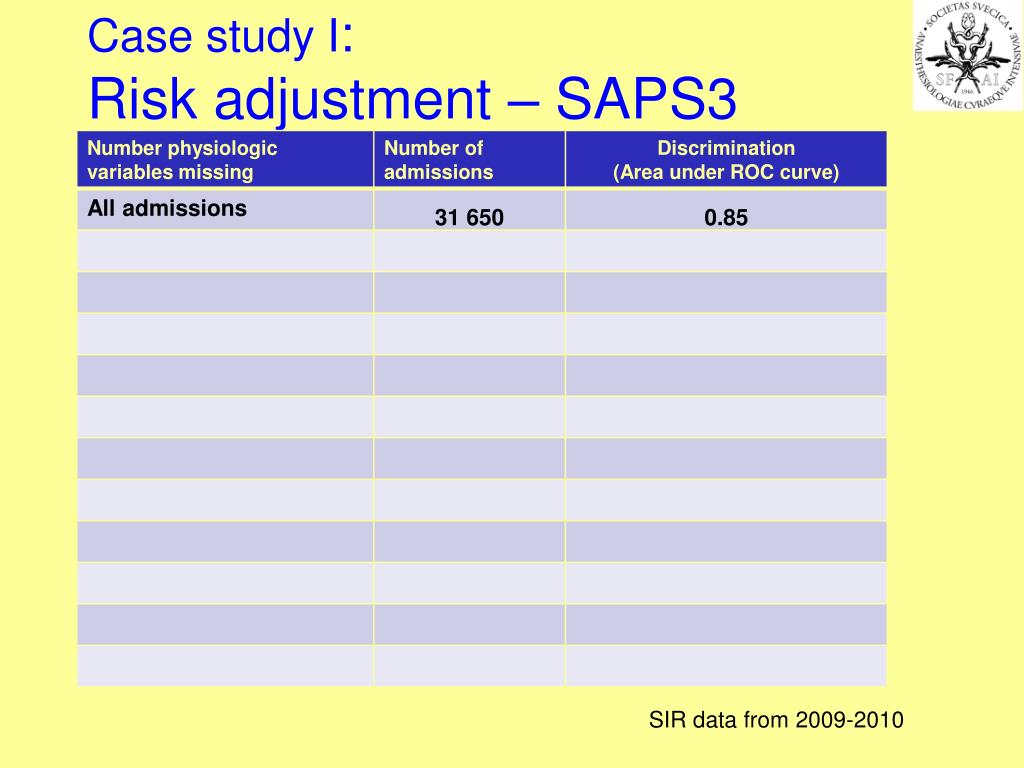
Task: Click 'SIR data from 2009-2010' footnote
Action: point(776,720)
